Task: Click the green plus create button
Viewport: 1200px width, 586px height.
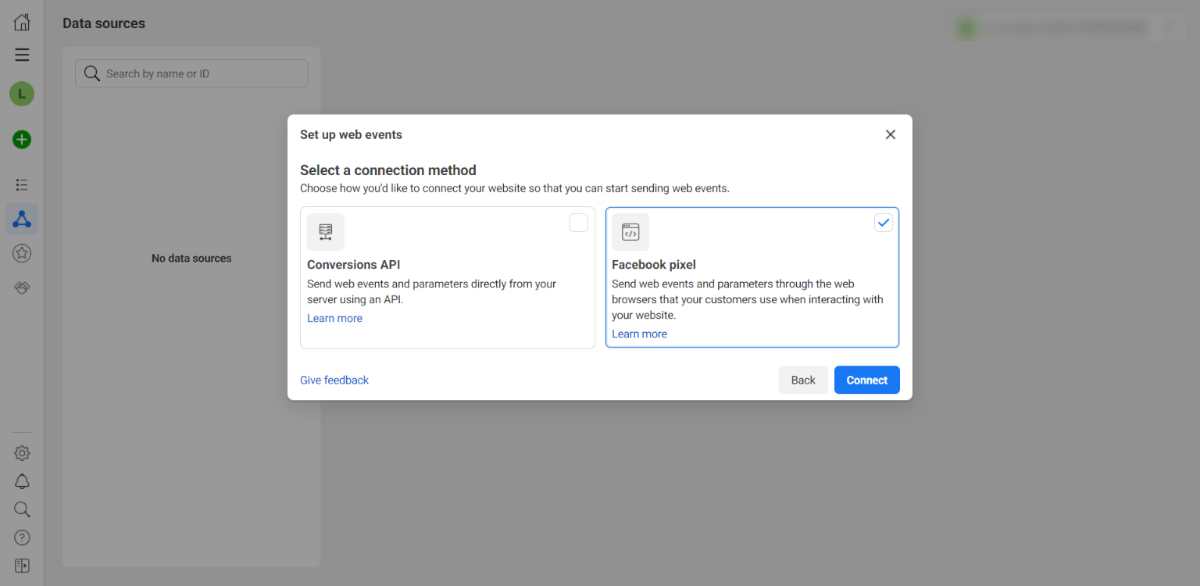Action: (x=22, y=139)
